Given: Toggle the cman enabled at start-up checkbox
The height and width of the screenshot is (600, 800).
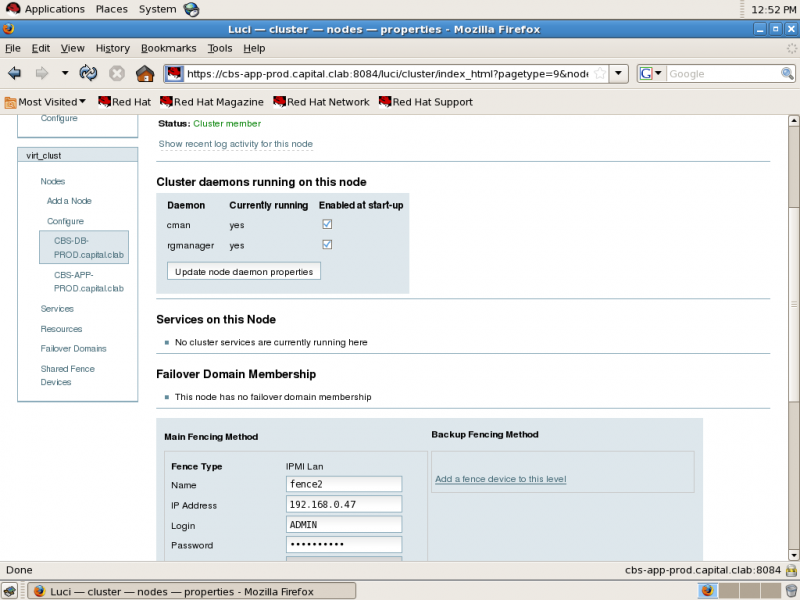Looking at the screenshot, I should tap(327, 224).
